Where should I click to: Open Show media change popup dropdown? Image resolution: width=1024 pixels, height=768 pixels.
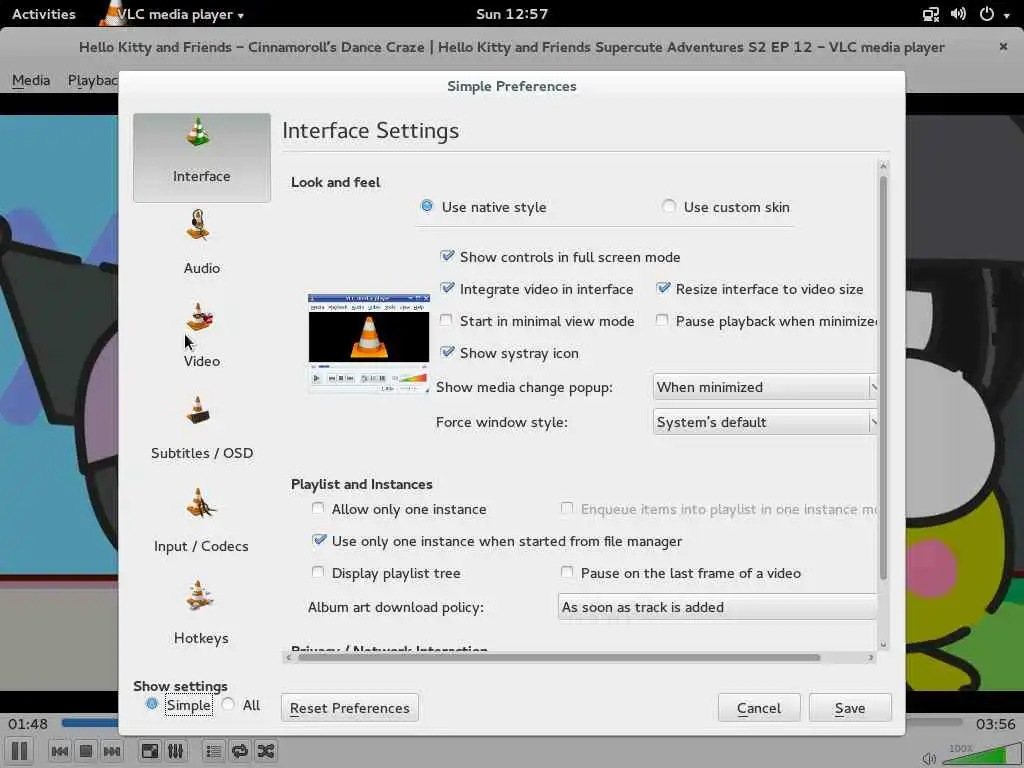point(765,387)
